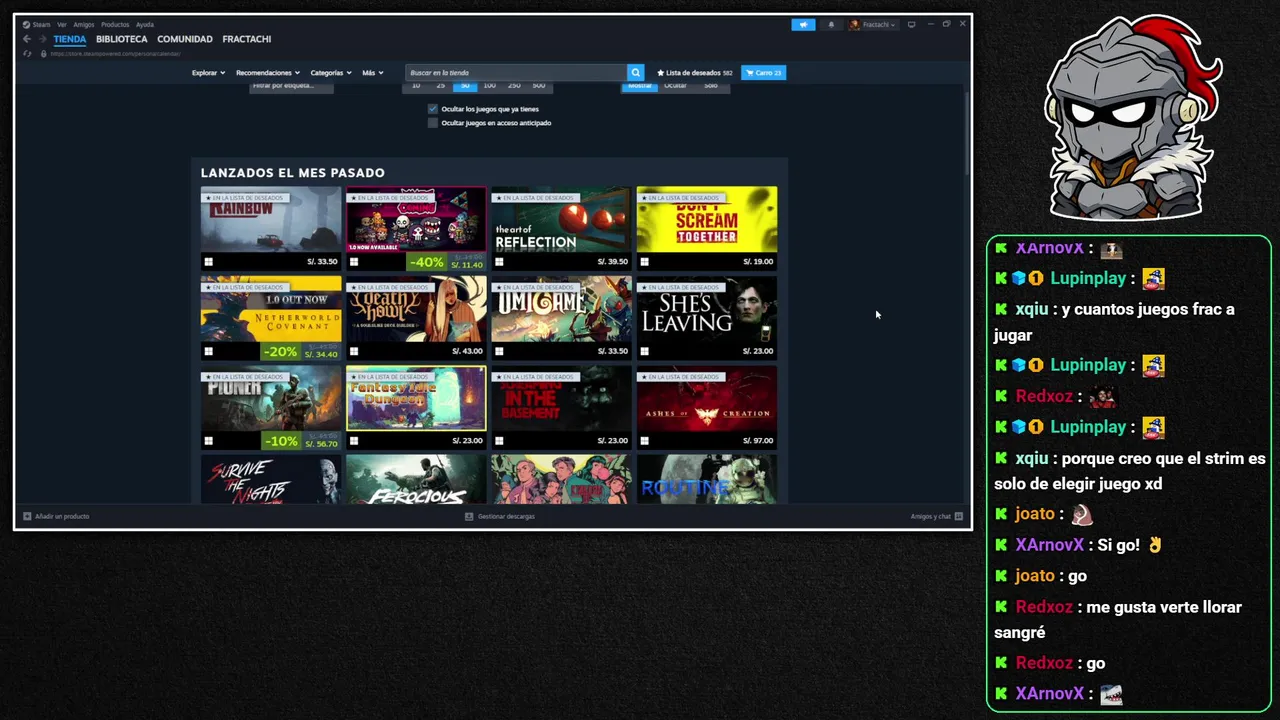Choose the Mostrar filter option
The height and width of the screenshot is (720, 1280).
point(640,86)
